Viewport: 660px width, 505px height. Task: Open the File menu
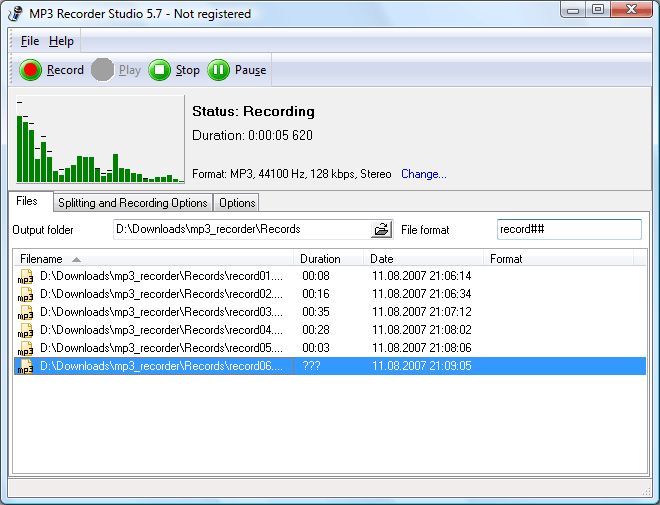tap(30, 41)
